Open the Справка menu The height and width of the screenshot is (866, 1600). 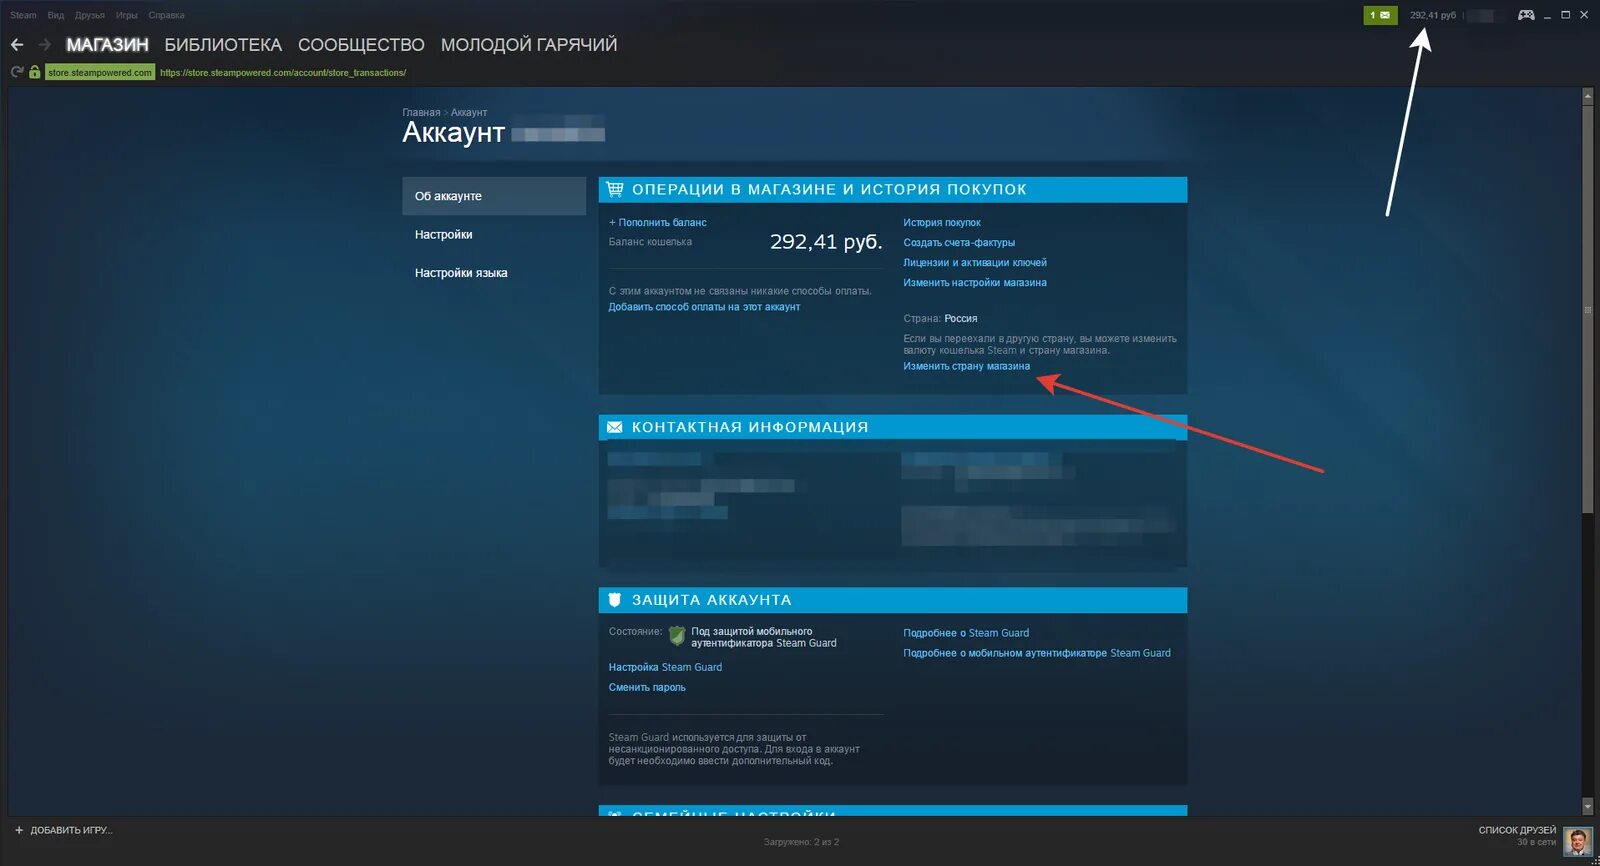pos(167,15)
